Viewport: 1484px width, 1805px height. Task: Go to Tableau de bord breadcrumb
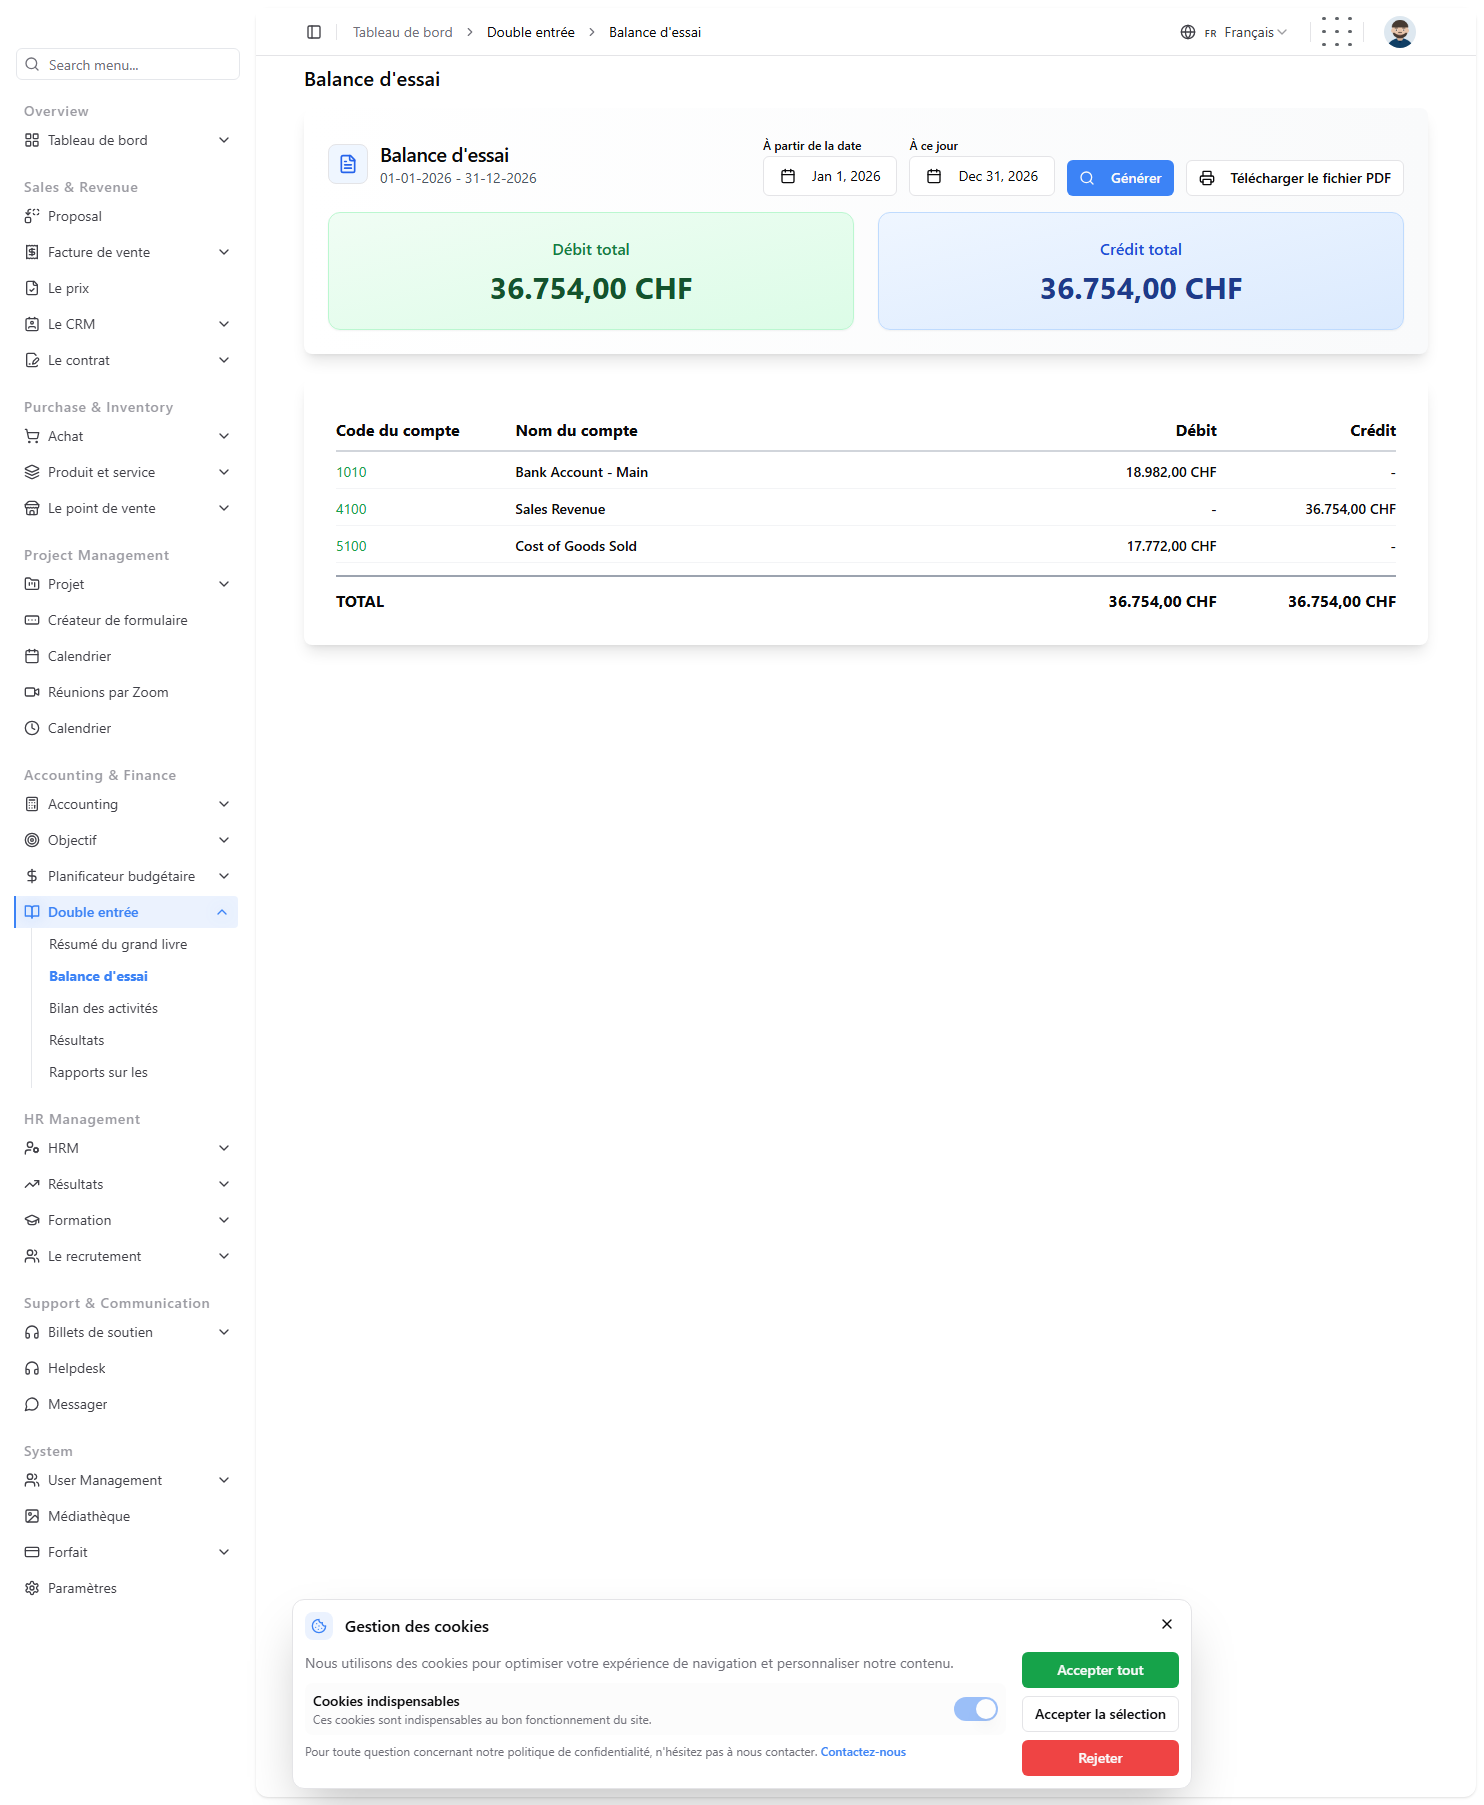pyautogui.click(x=402, y=32)
